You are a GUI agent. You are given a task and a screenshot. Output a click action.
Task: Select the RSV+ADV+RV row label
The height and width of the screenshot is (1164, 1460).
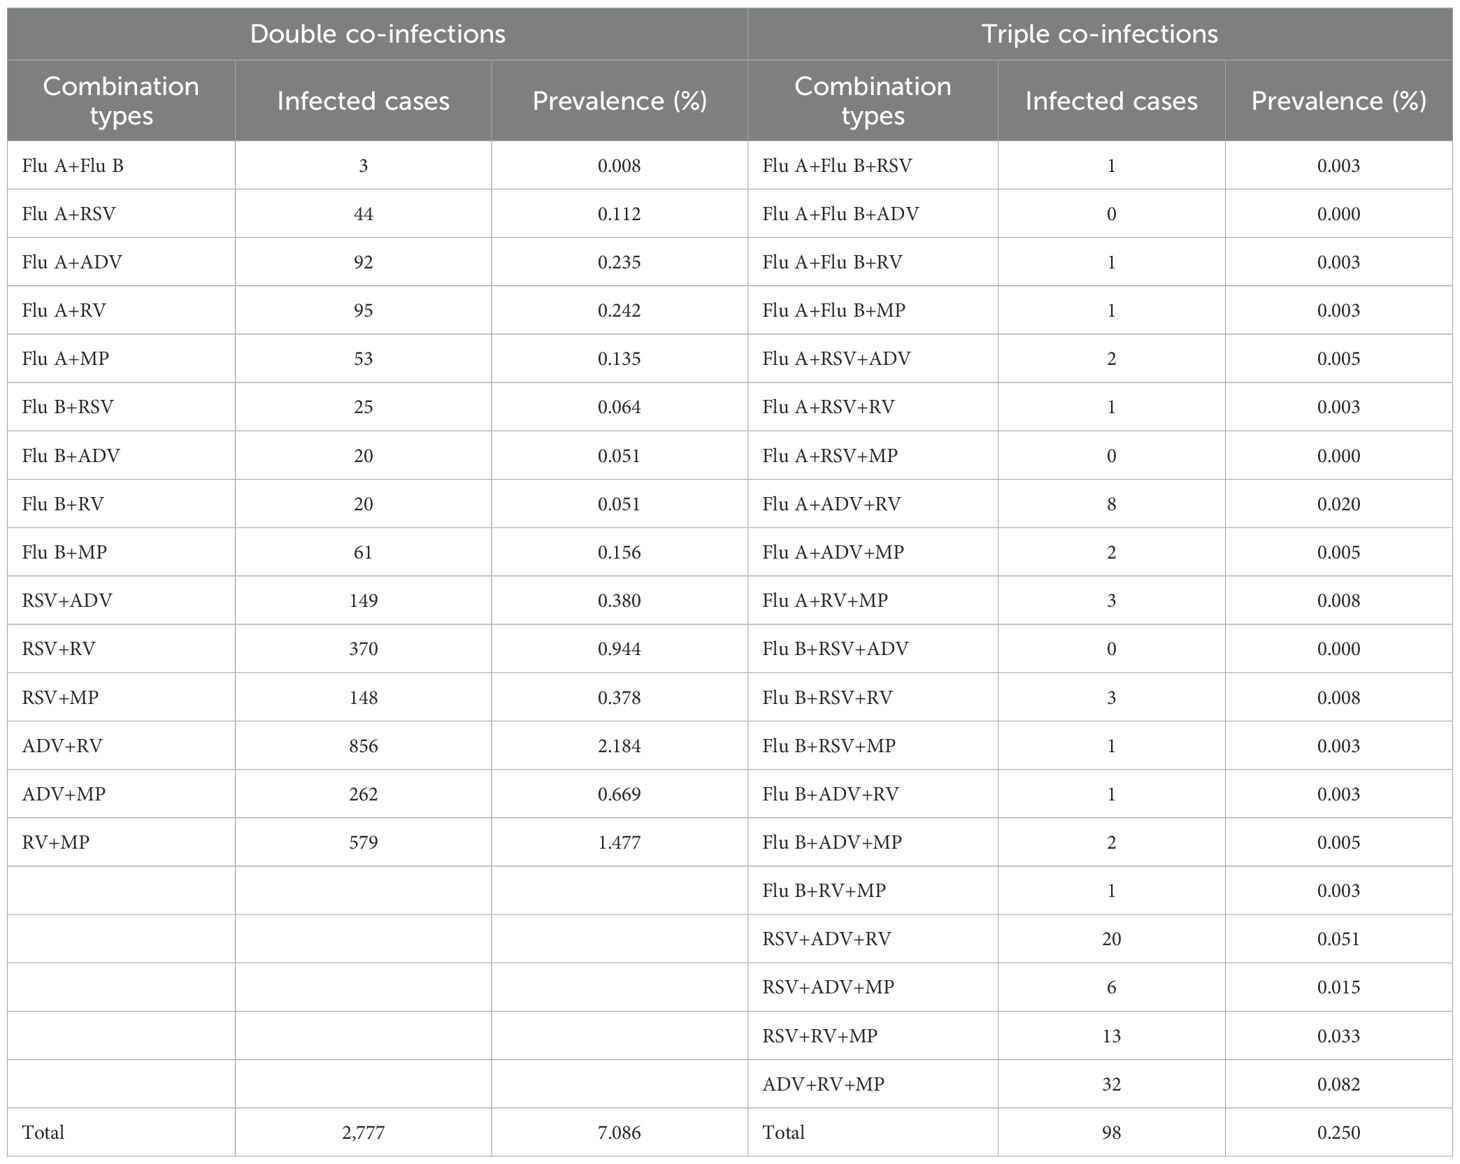pyautogui.click(x=826, y=939)
